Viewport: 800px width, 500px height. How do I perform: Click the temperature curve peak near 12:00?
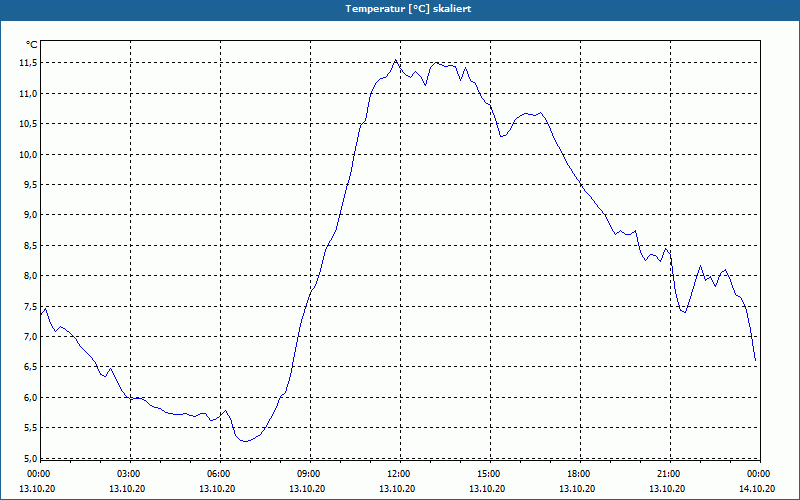click(x=396, y=60)
